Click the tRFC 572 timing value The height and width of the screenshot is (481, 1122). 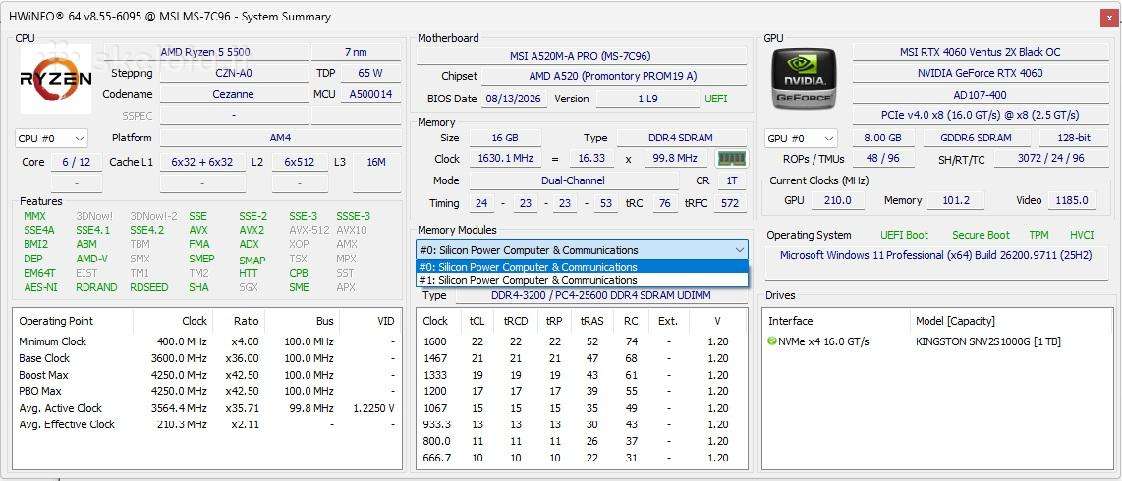[730, 203]
